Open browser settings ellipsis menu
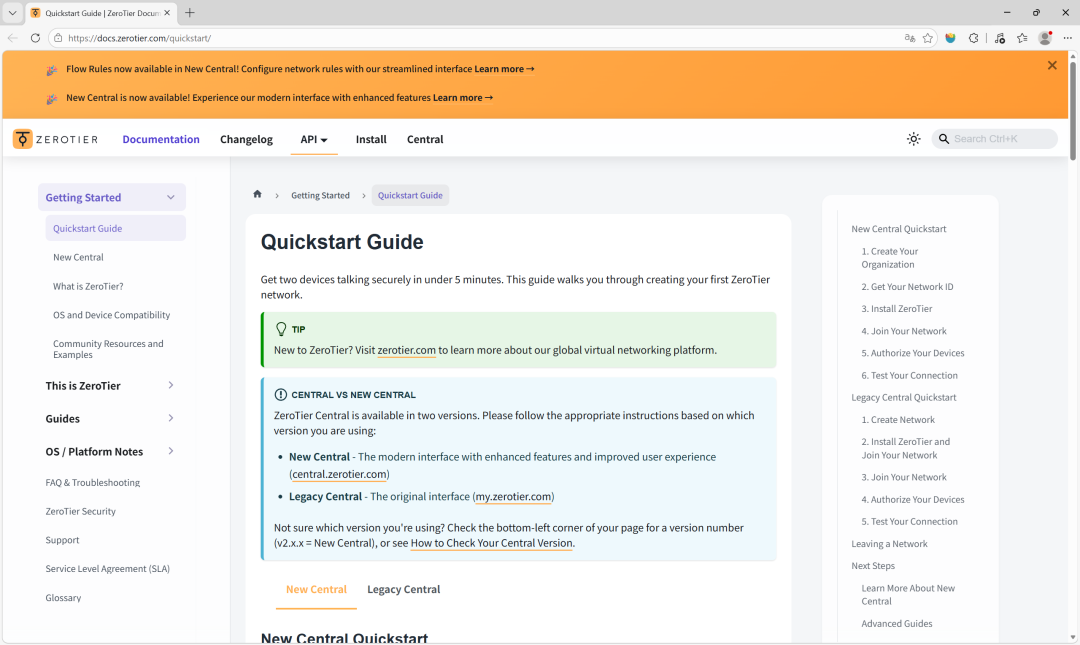This screenshot has height=645, width=1080. click(x=1067, y=38)
